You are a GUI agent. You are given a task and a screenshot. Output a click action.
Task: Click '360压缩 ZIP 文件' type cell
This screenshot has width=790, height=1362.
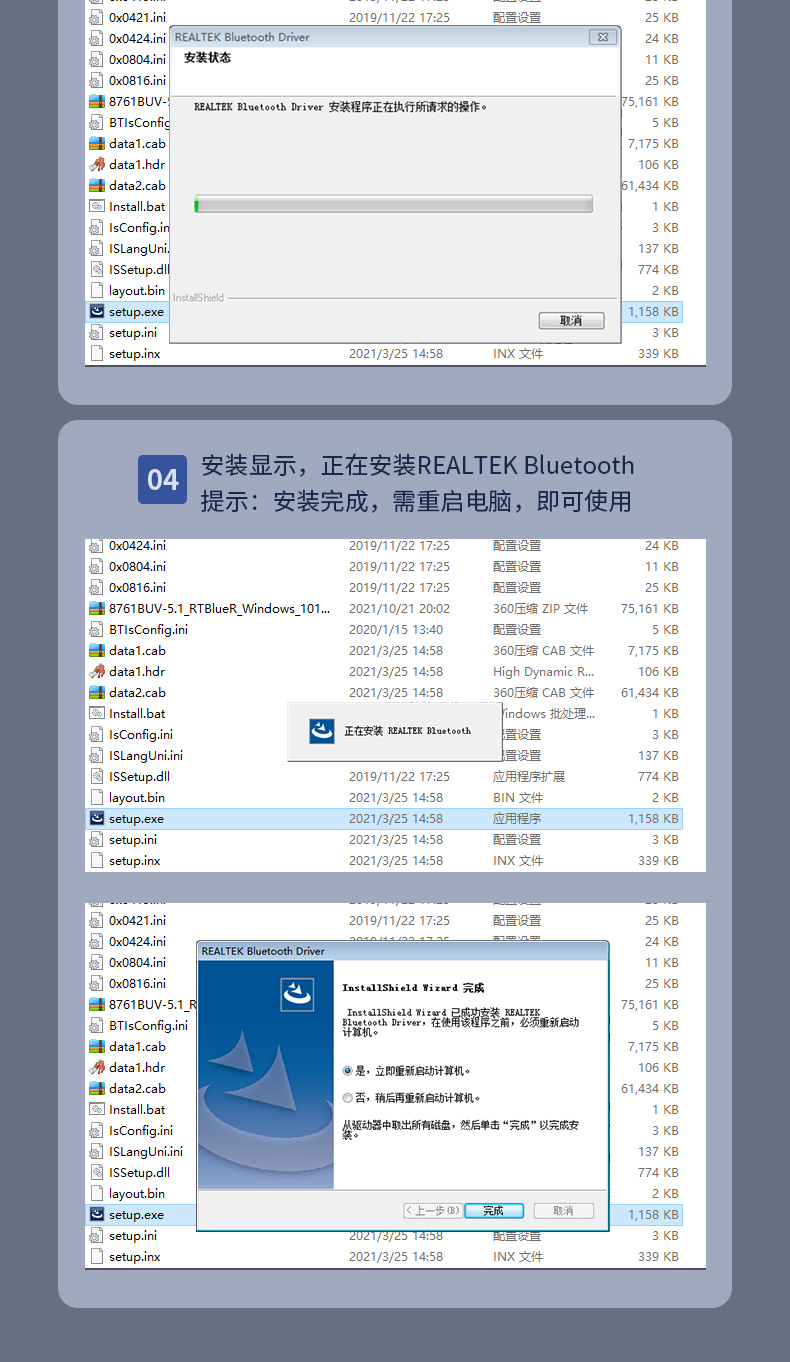[540, 608]
